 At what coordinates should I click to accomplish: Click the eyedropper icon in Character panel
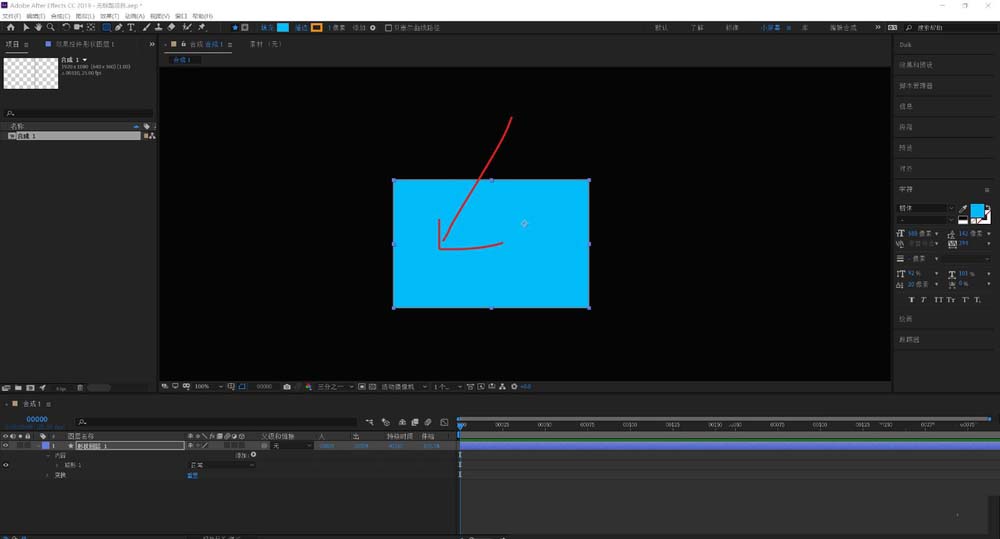(963, 209)
